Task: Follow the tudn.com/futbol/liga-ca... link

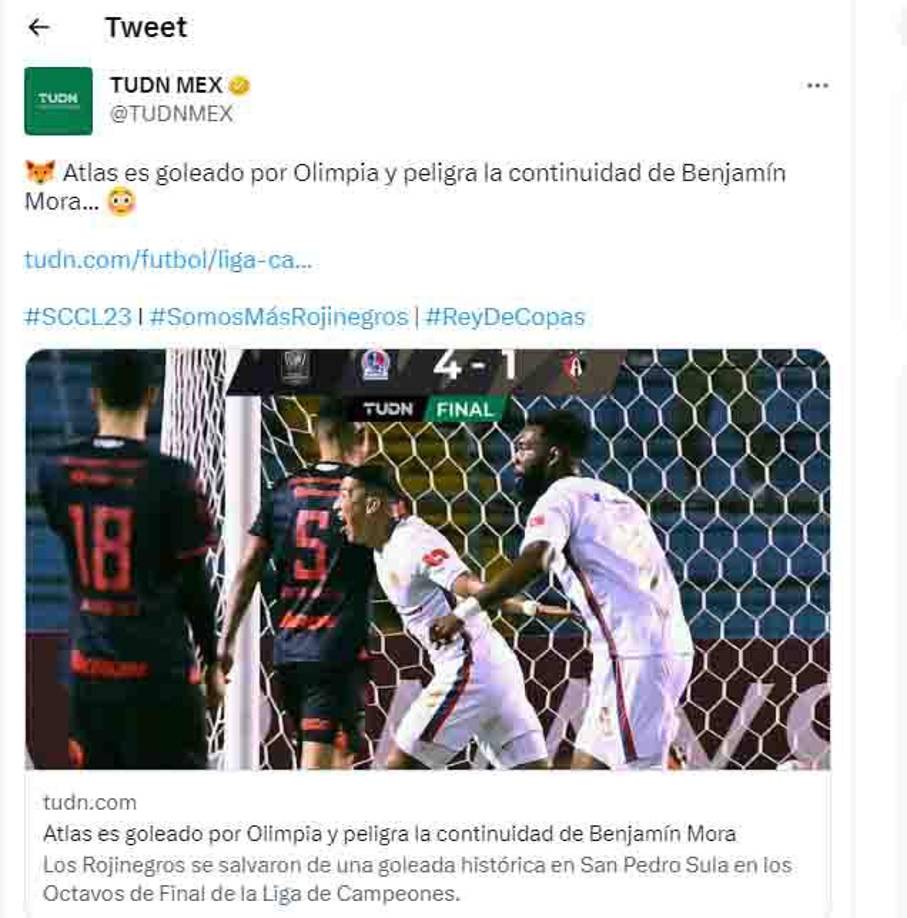Action: [x=168, y=259]
